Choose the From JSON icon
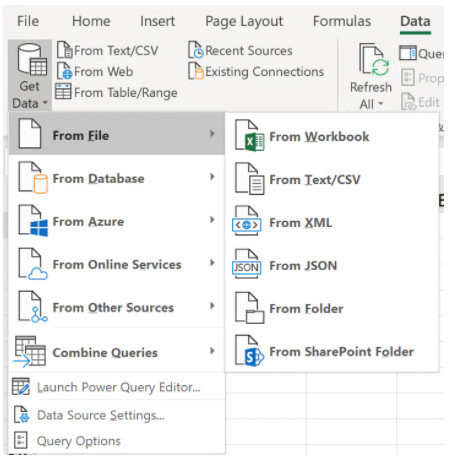This screenshot has height=463, width=449. point(247,264)
